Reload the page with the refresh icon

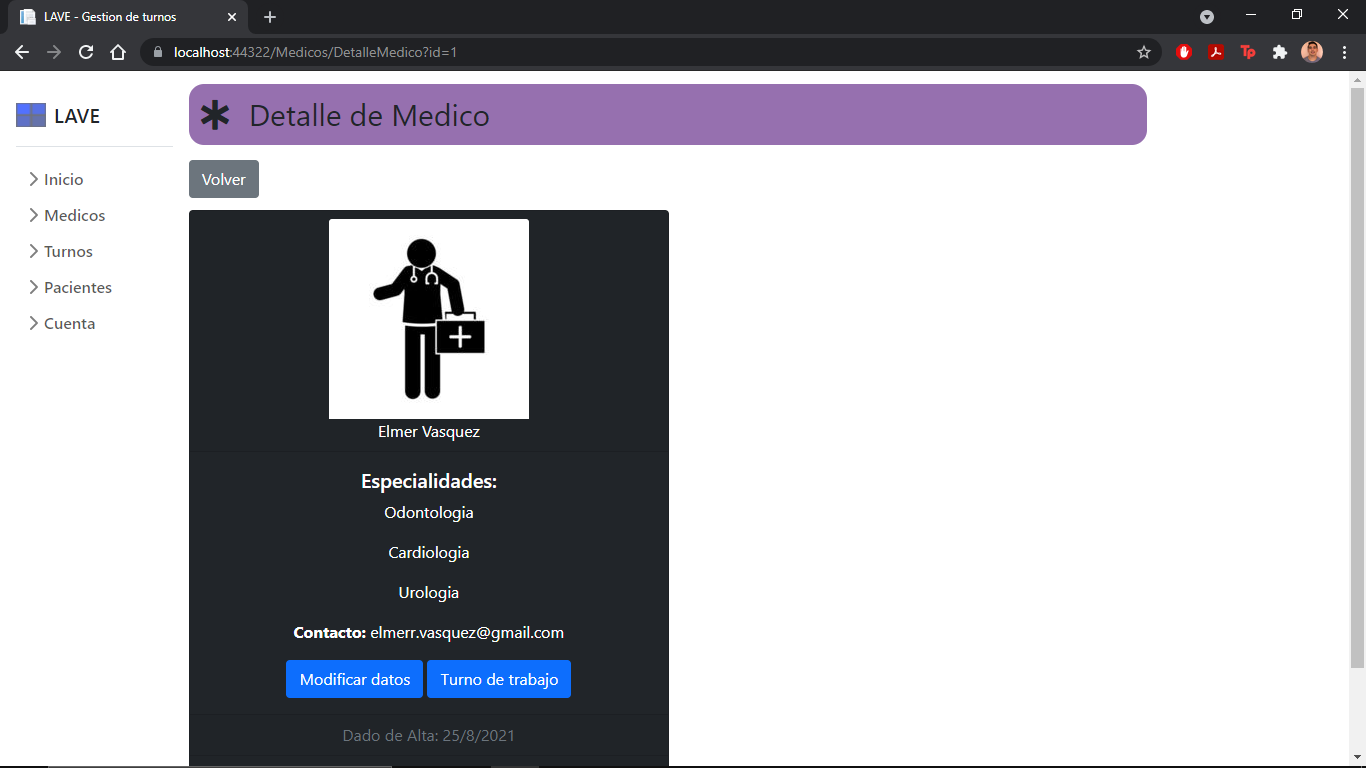(86, 52)
